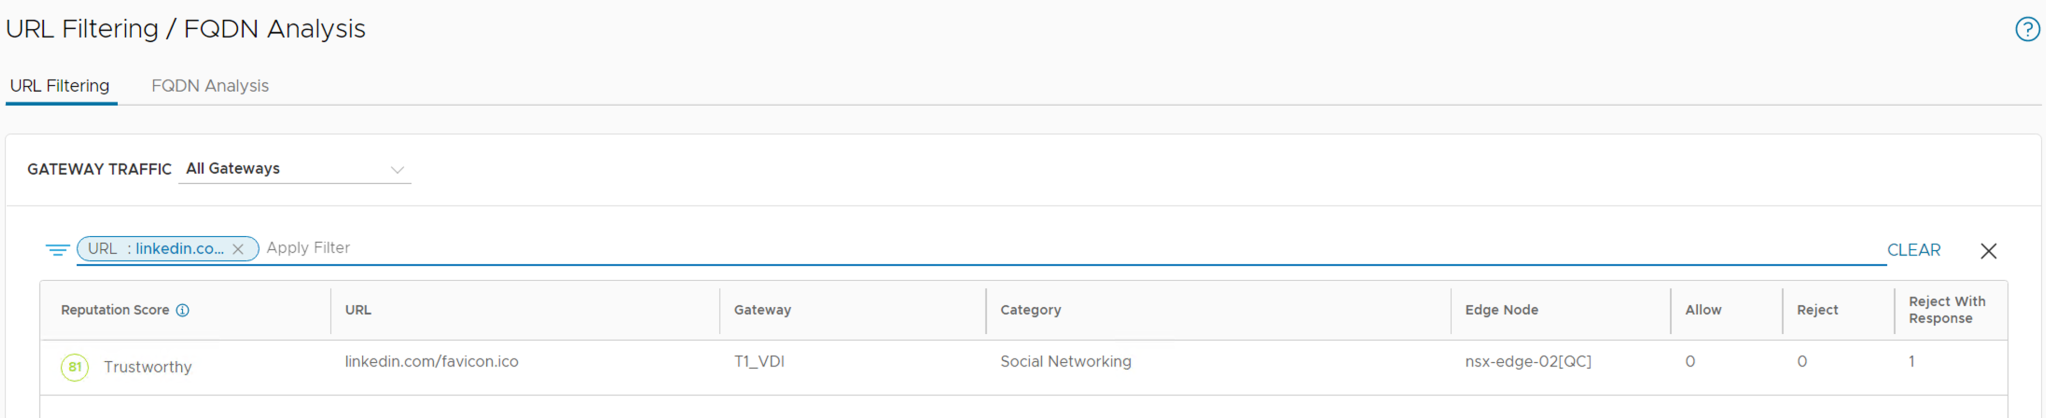
Task: Select the URL Filtering tab
Action: point(60,86)
